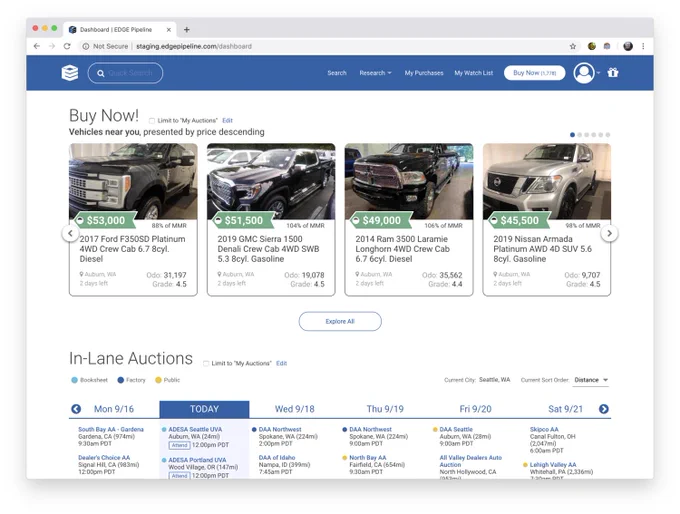
Task: Close the Dashboard EDGE Pipeline tab
Action: click(169, 29)
